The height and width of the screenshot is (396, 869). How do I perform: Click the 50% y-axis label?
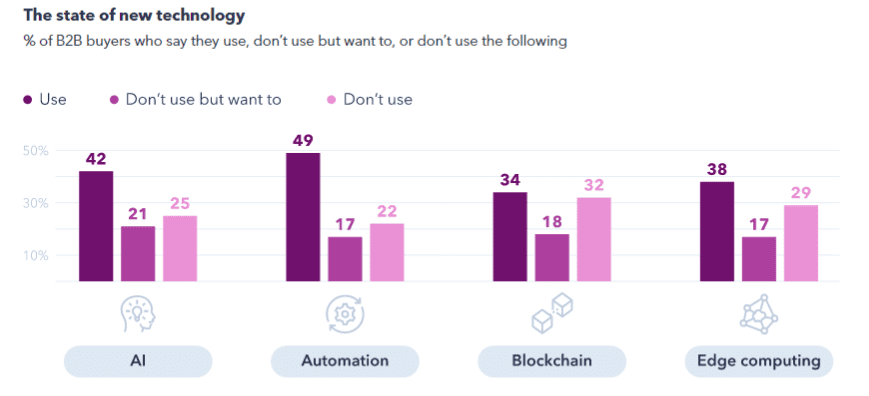coord(35,151)
